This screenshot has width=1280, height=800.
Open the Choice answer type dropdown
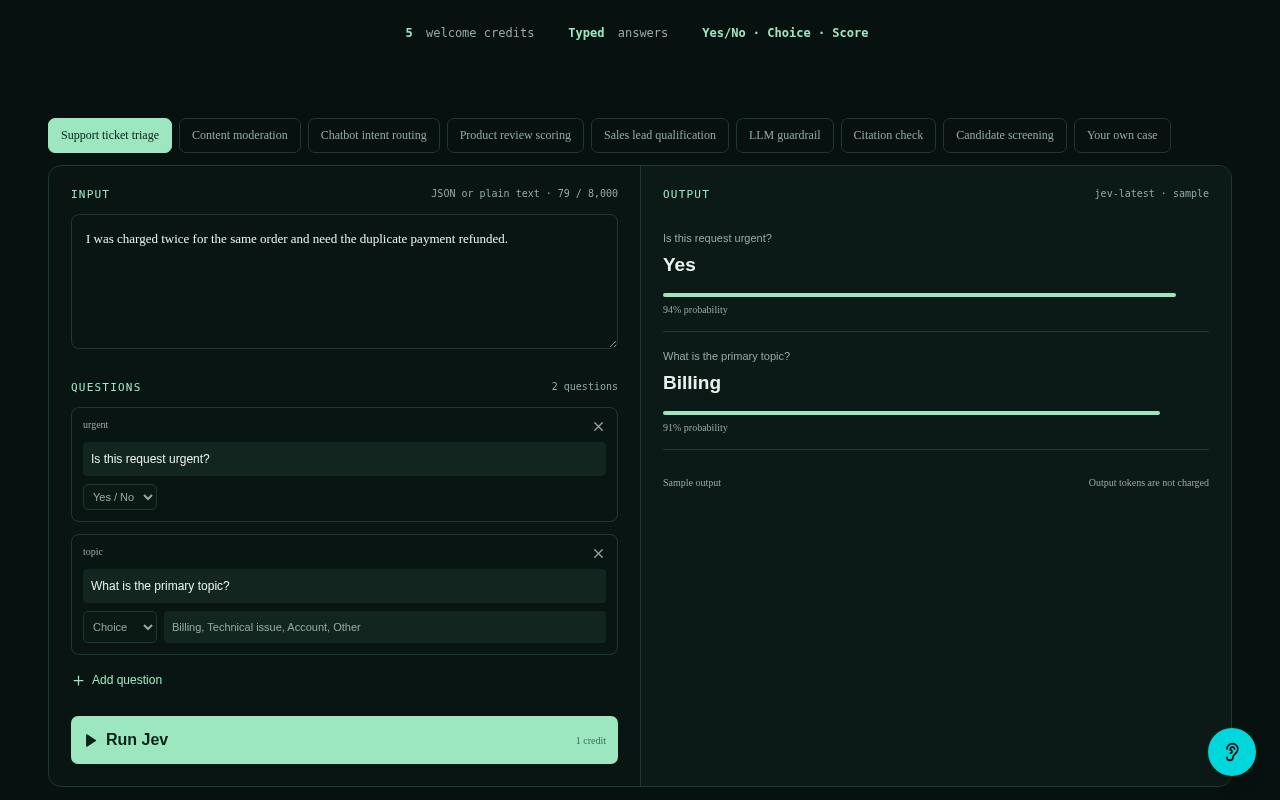(x=120, y=627)
